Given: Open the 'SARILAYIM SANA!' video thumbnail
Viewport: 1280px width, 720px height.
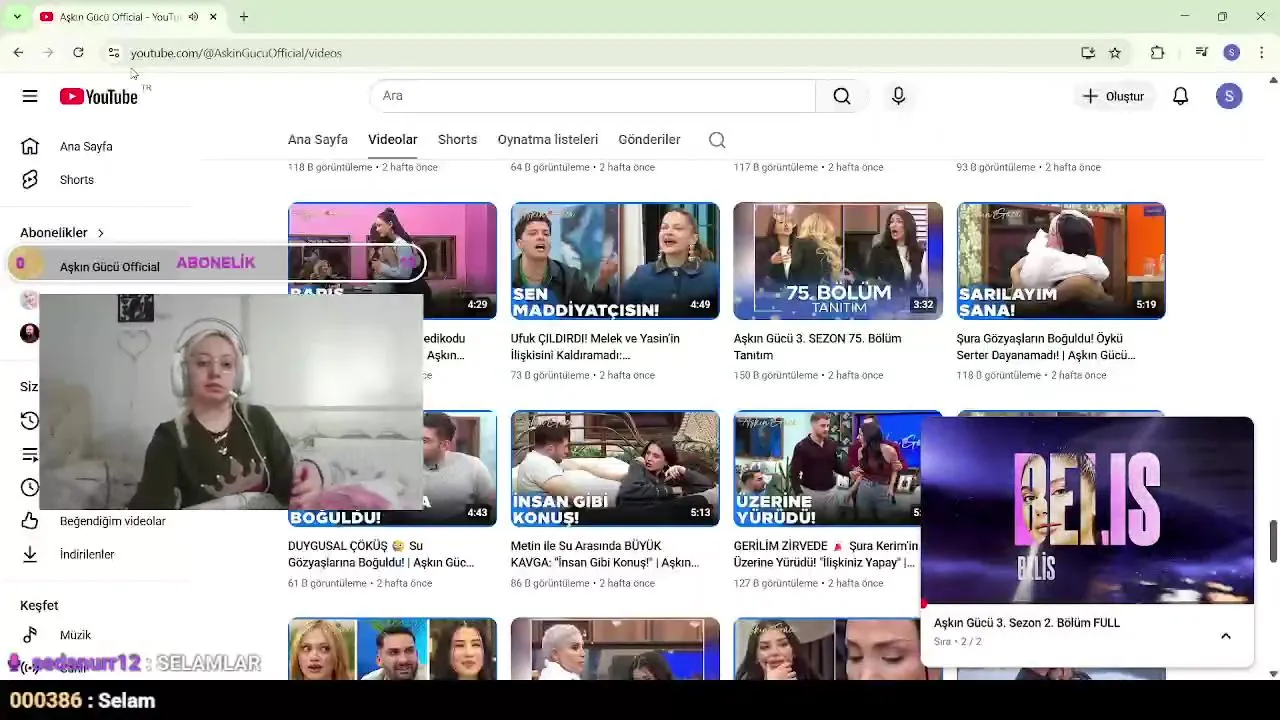Looking at the screenshot, I should pyautogui.click(x=1061, y=261).
